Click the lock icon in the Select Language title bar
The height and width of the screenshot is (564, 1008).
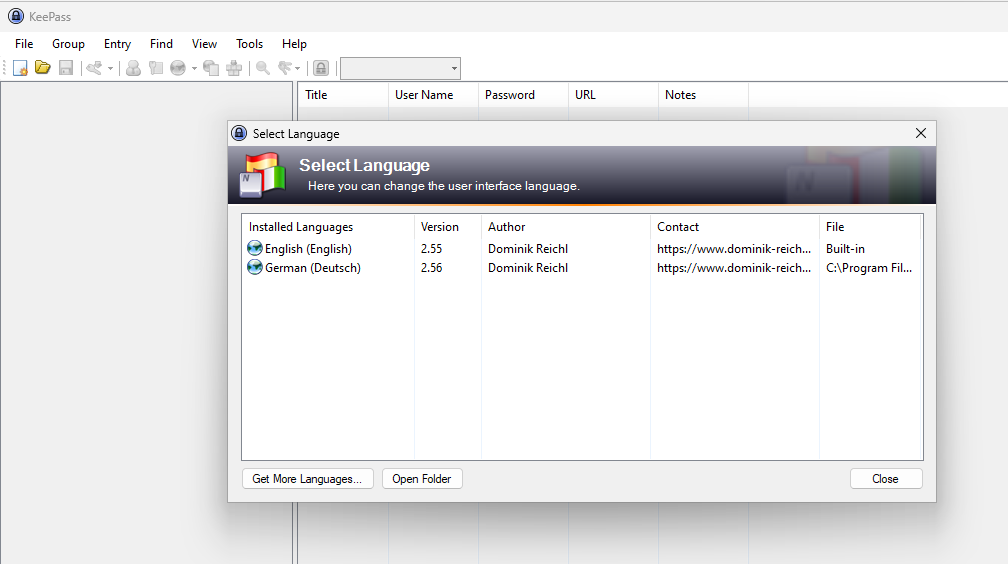tap(239, 133)
